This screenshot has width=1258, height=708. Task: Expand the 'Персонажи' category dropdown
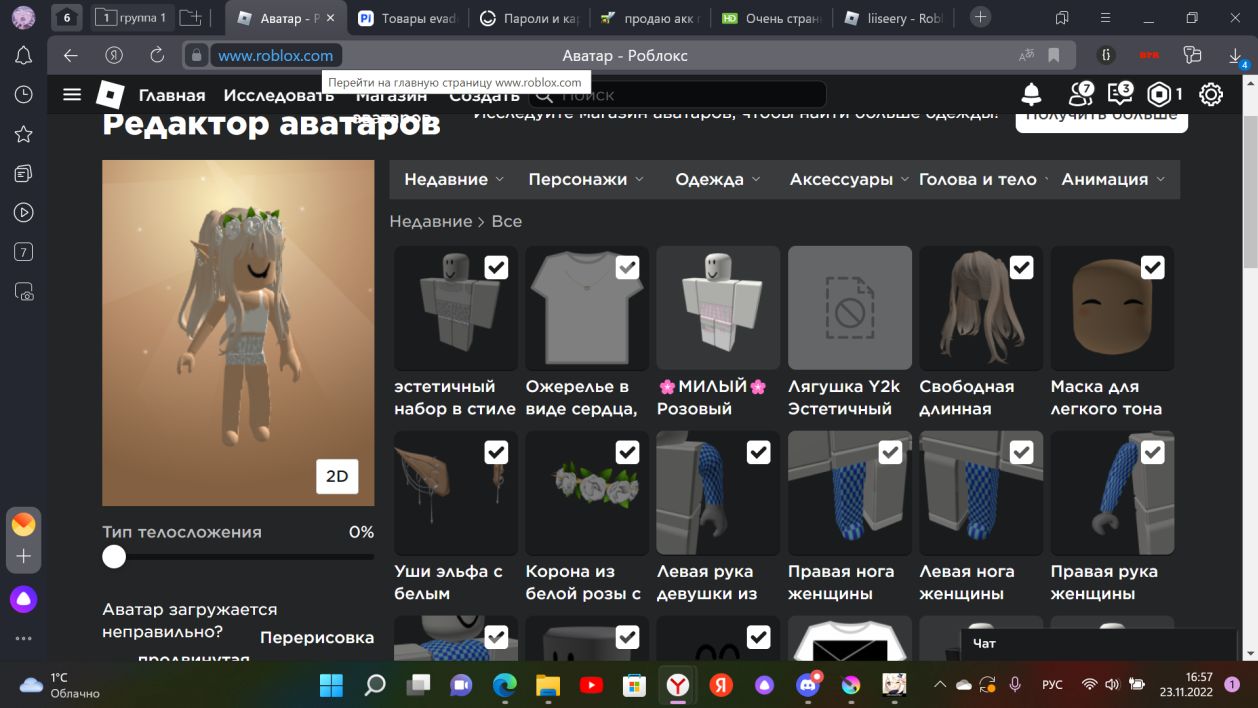[x=586, y=179]
